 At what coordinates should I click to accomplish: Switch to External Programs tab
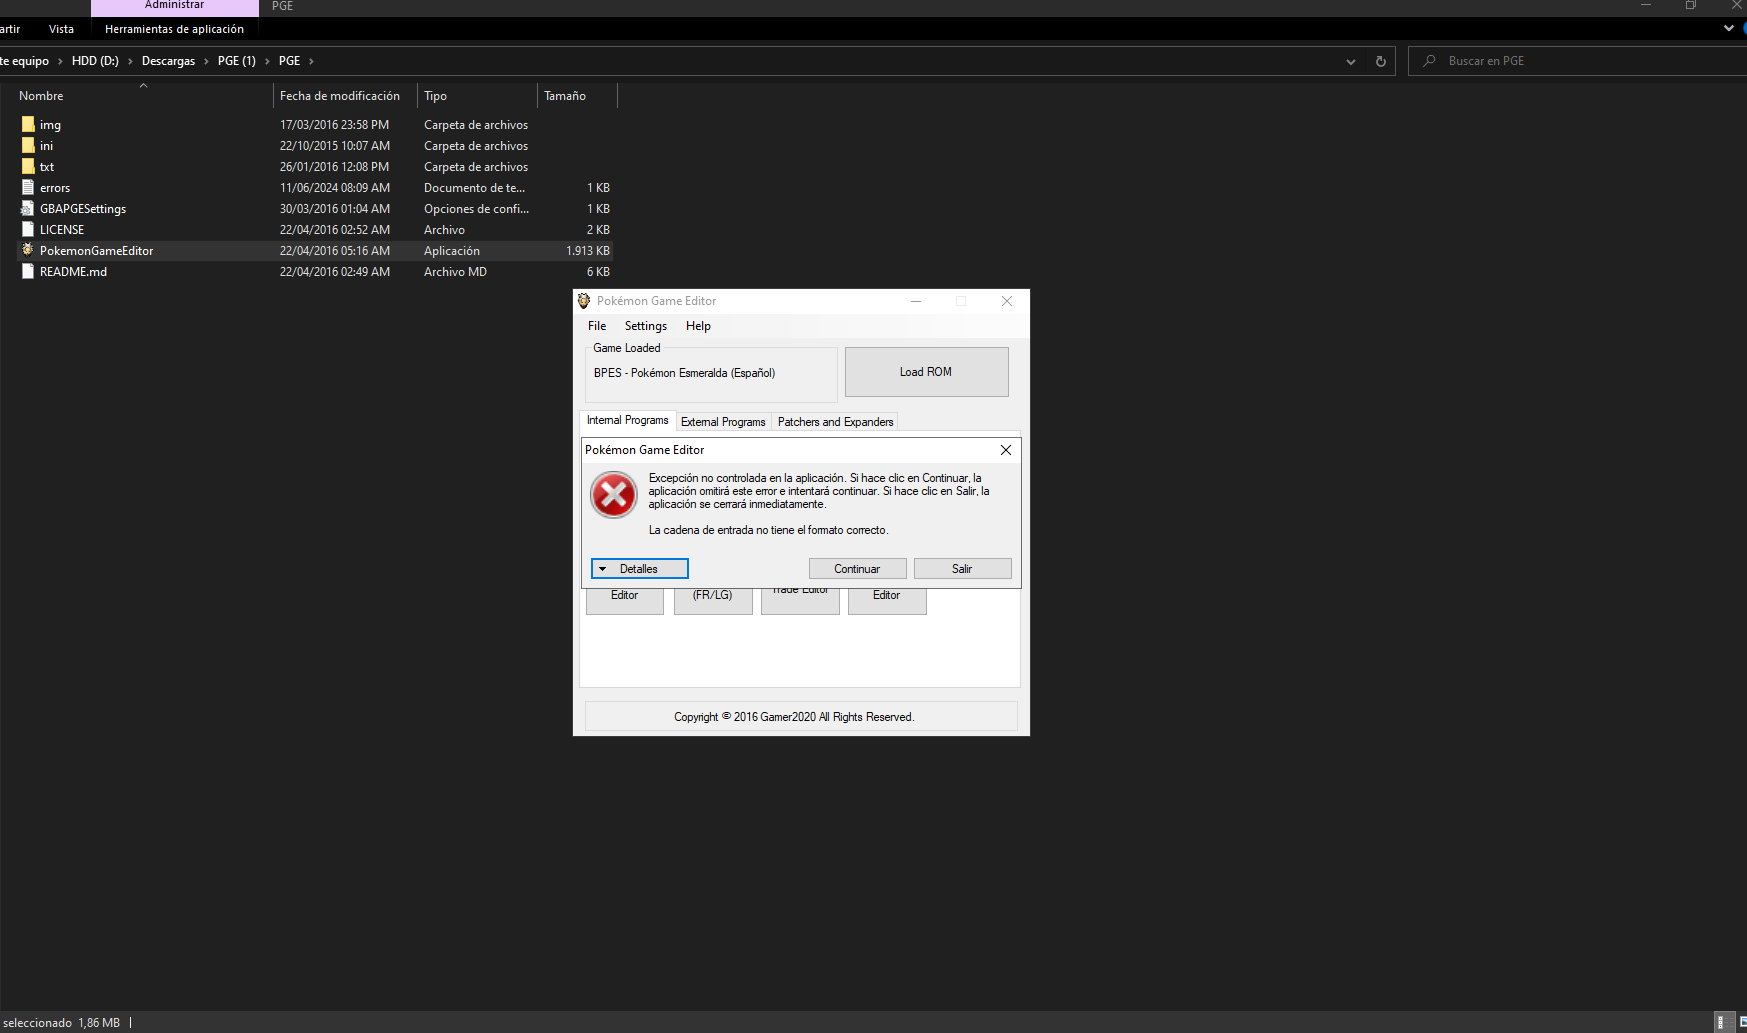pyautogui.click(x=723, y=422)
